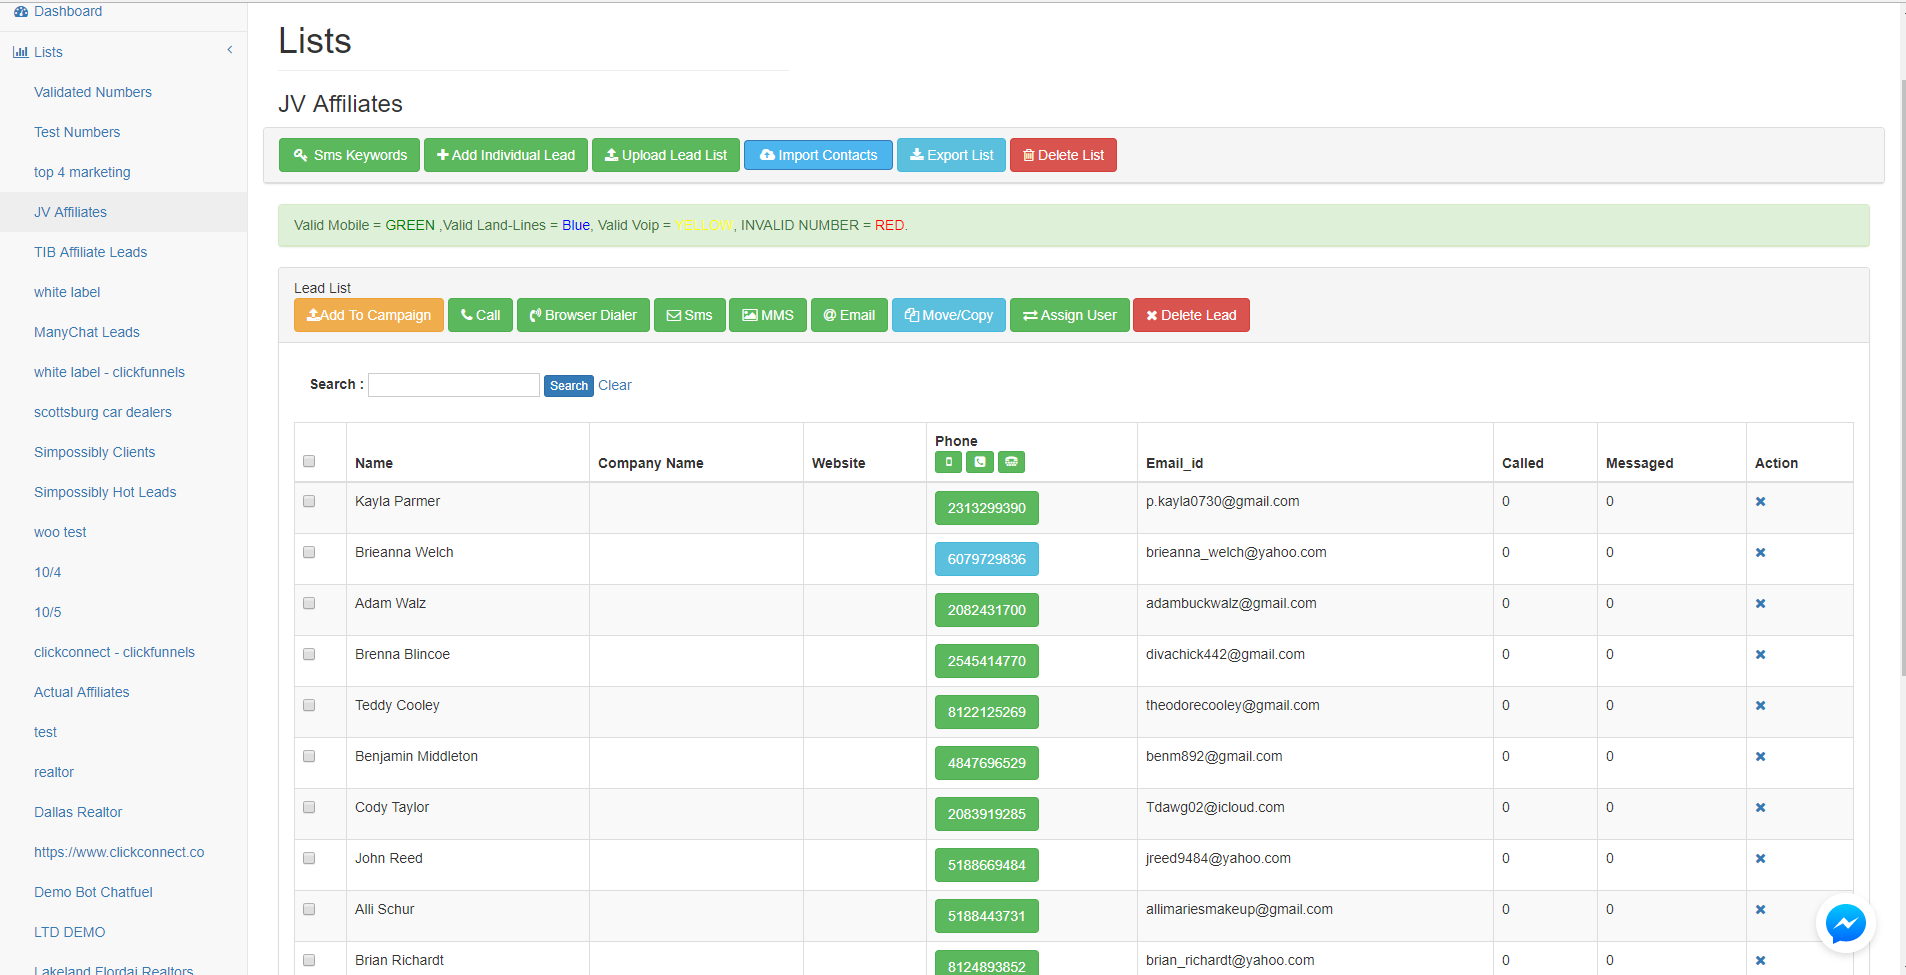Click the Dashboard icon in the sidebar
The width and height of the screenshot is (1906, 975).
click(x=21, y=11)
